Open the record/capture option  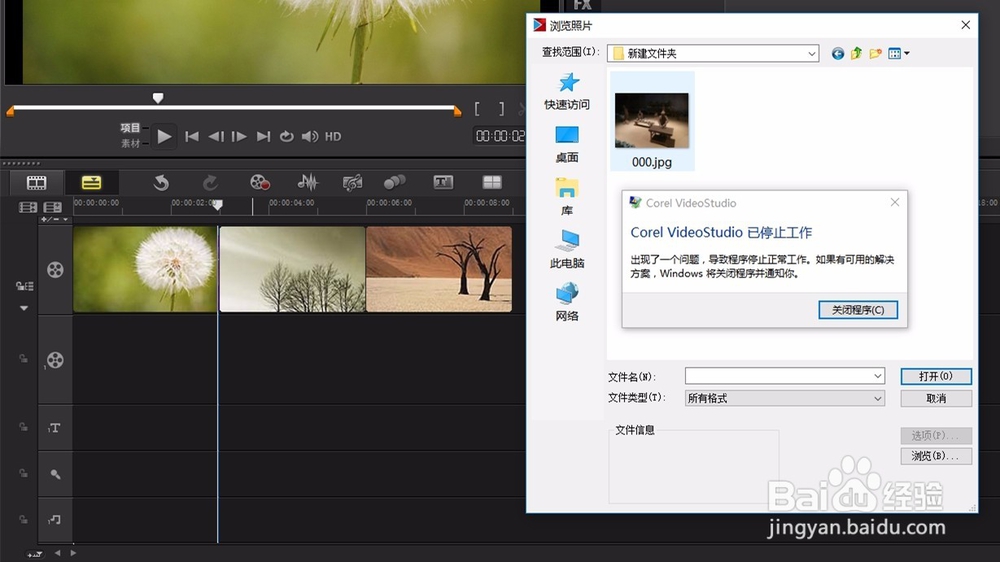(x=260, y=183)
